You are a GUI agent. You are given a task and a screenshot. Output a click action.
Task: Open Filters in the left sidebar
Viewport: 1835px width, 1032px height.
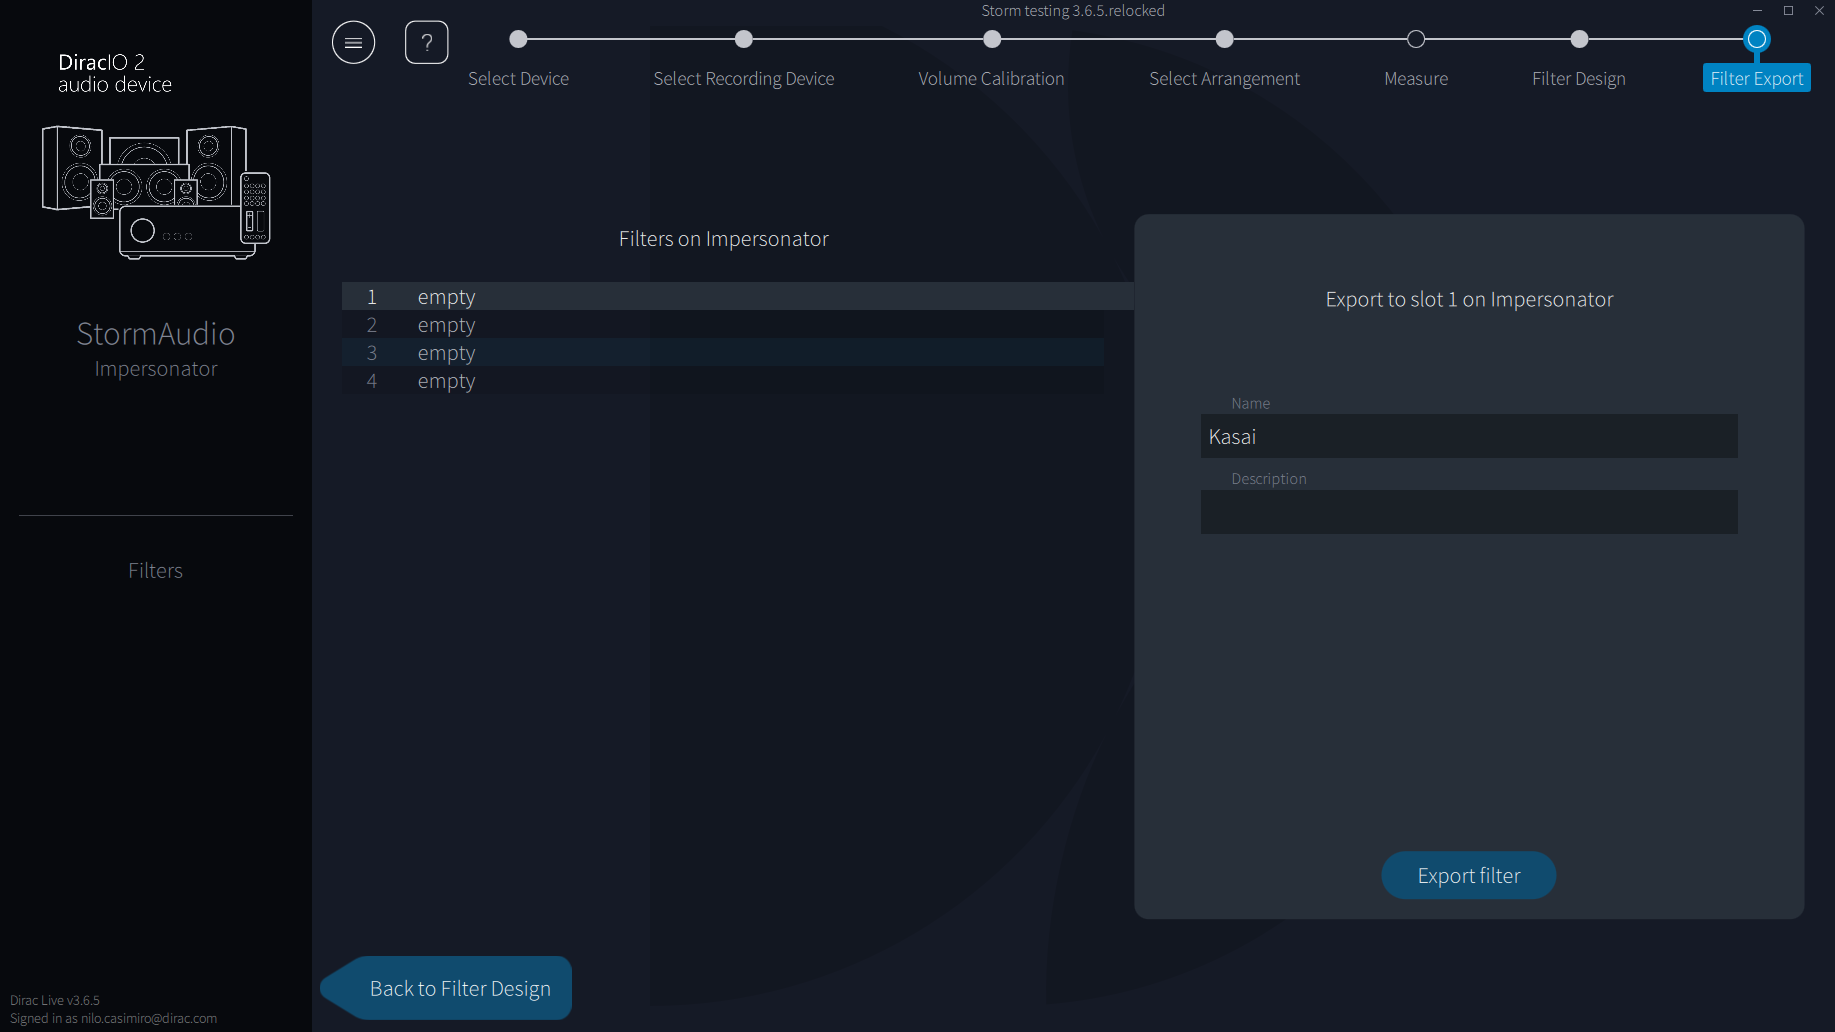(x=155, y=571)
